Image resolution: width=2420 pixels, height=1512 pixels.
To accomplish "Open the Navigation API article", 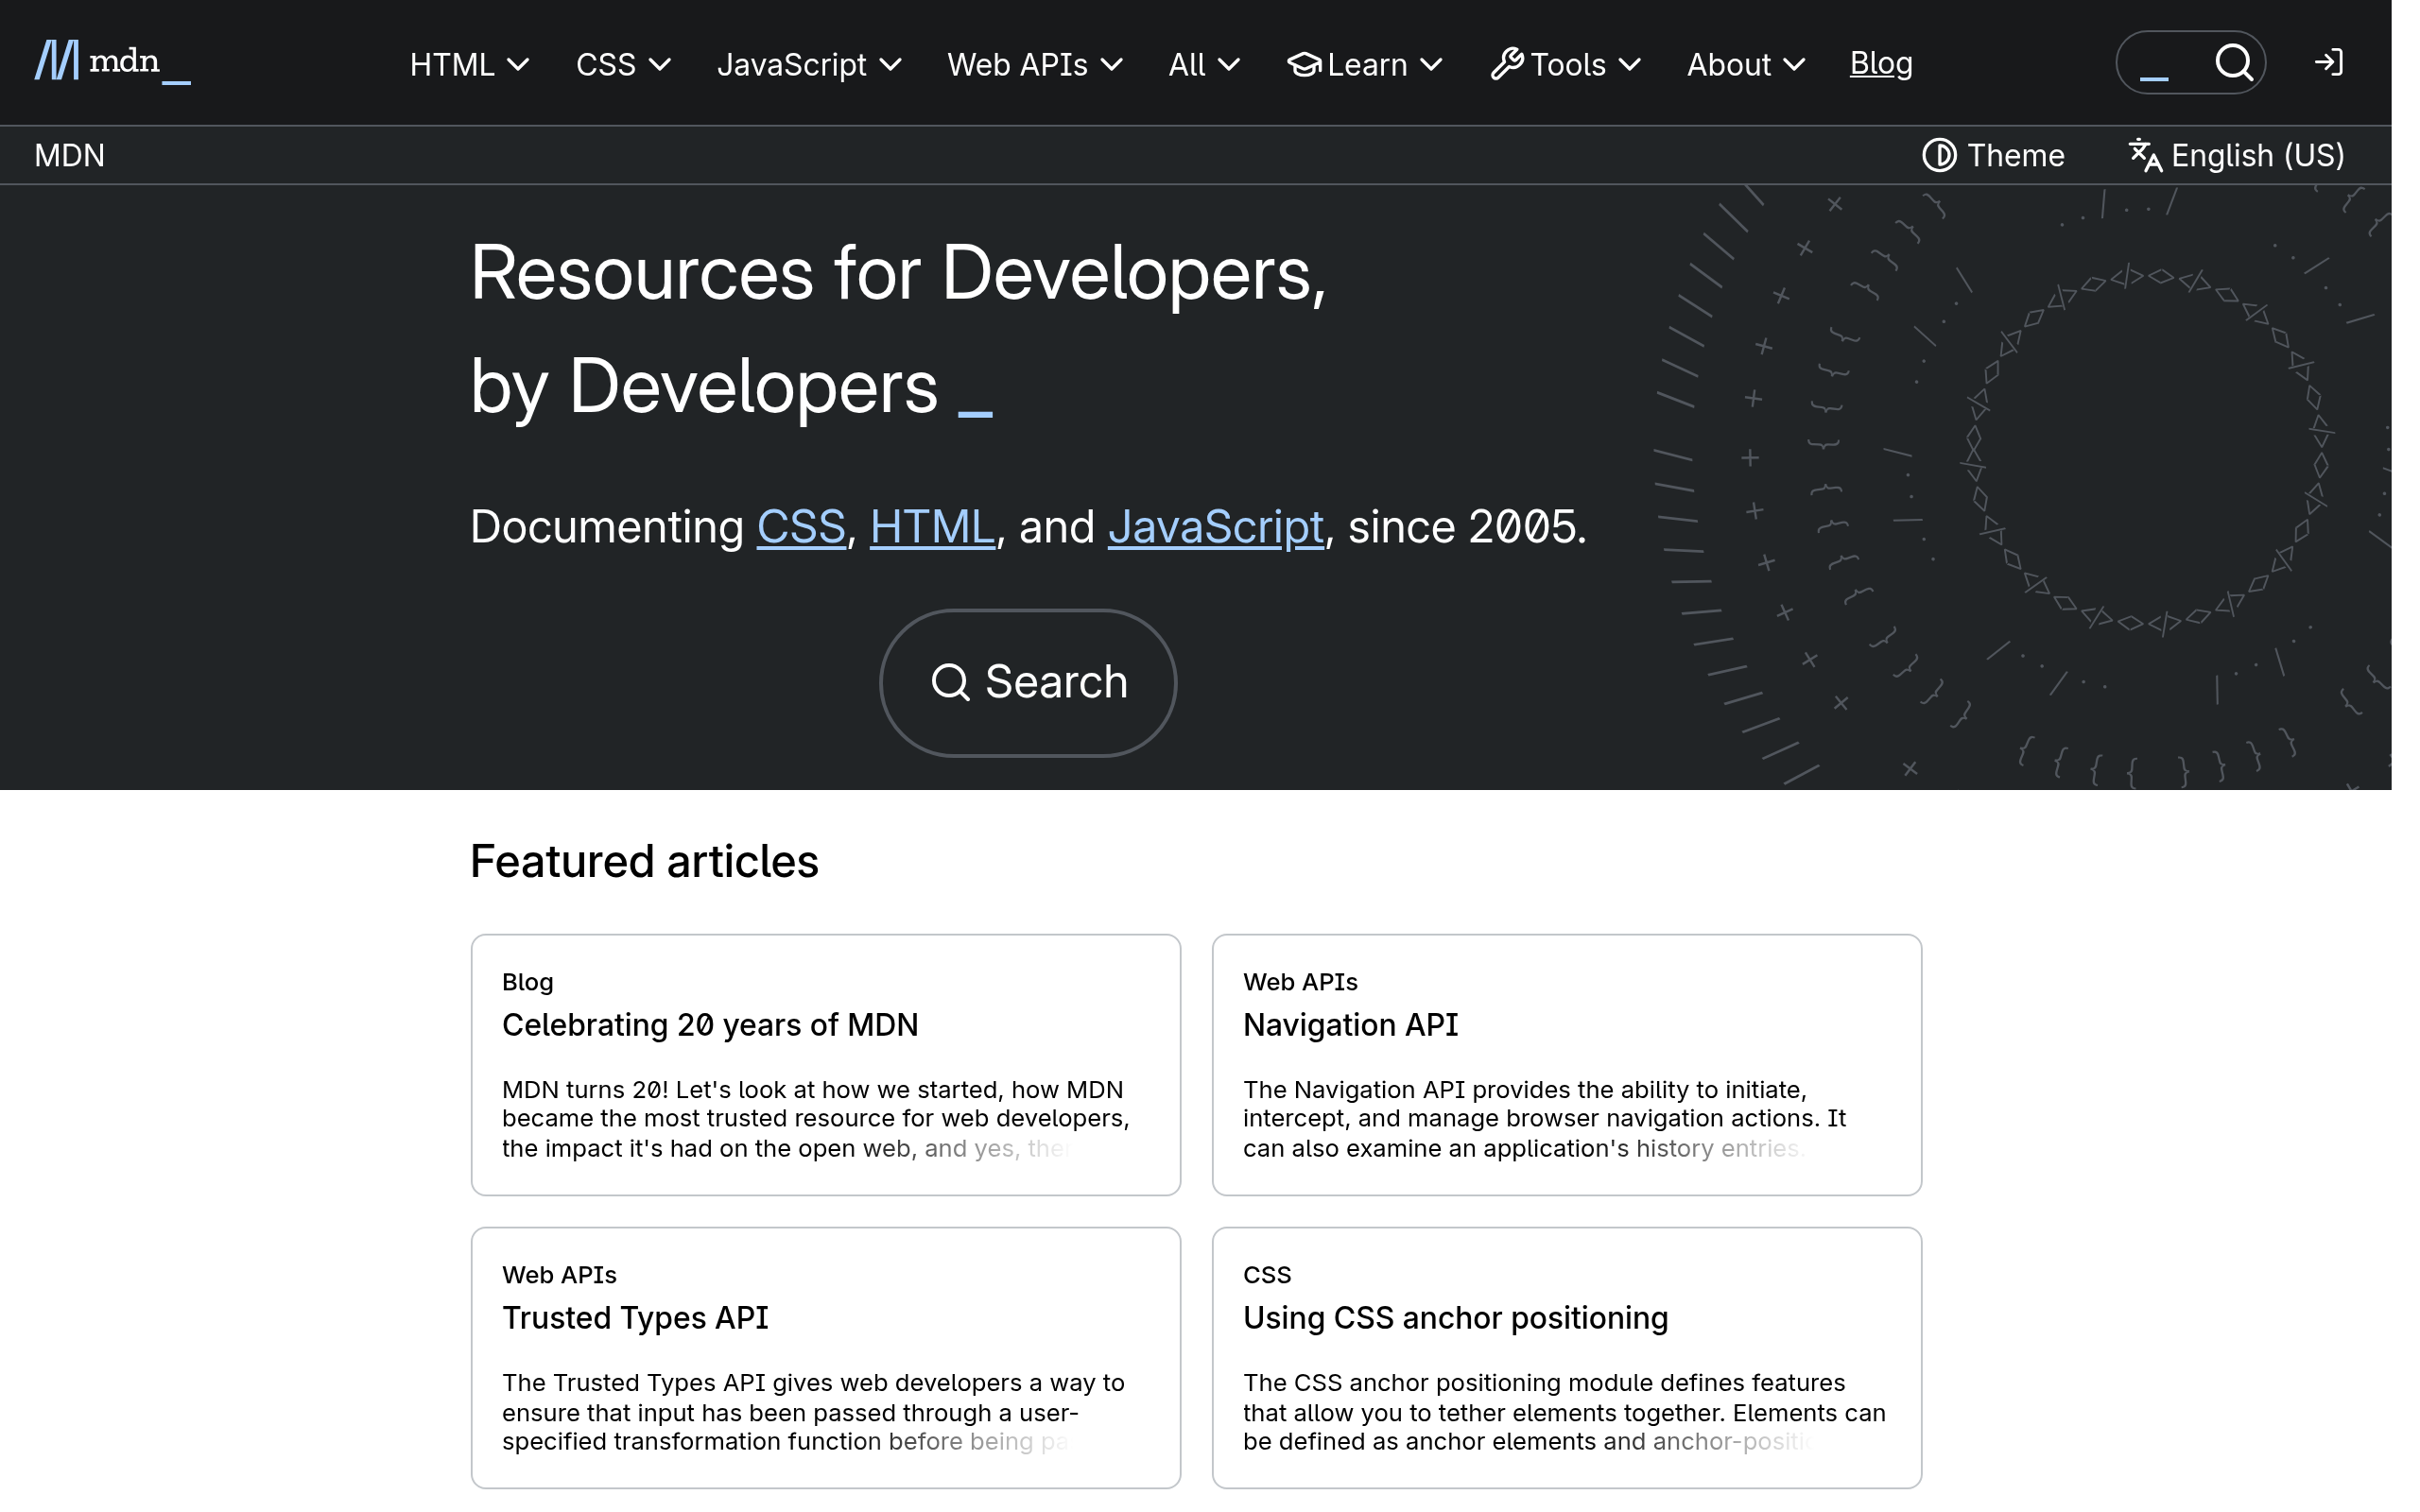I will [1350, 1025].
